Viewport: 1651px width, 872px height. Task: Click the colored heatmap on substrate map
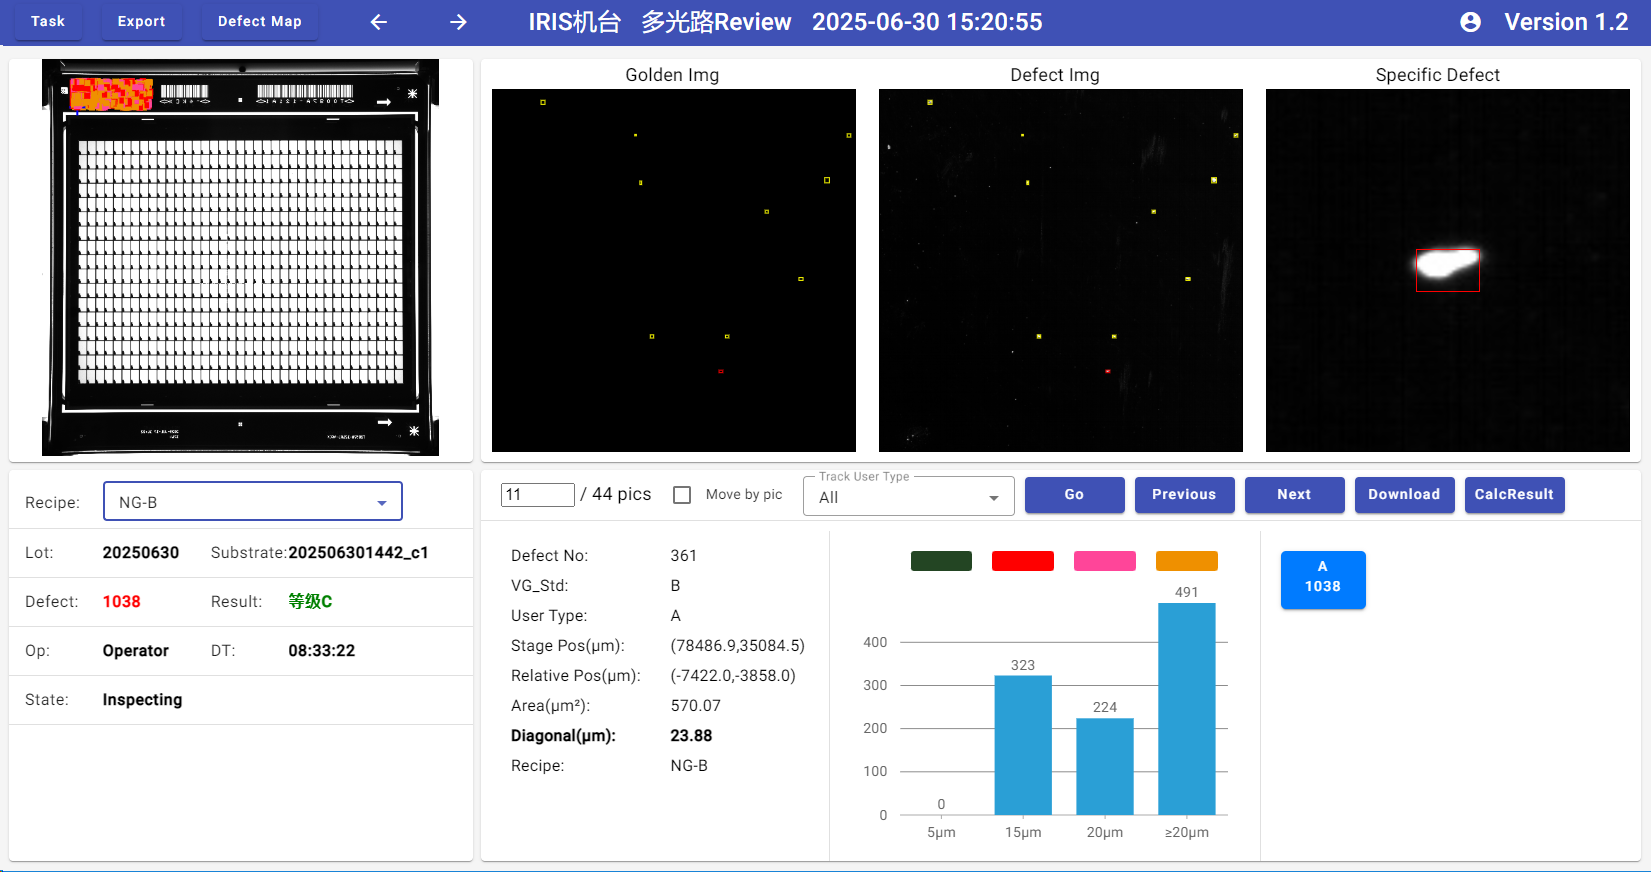point(111,94)
